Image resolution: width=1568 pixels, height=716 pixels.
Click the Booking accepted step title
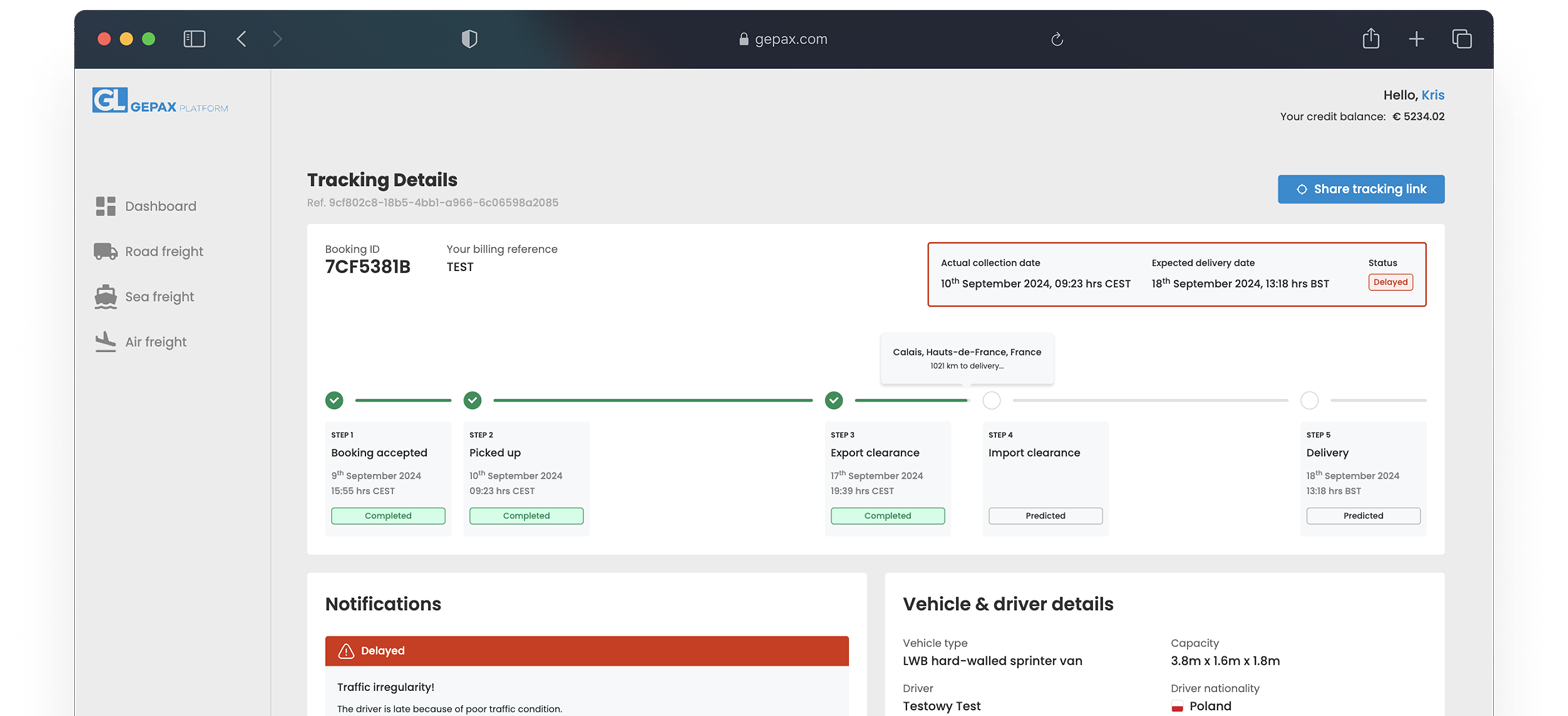(x=379, y=453)
